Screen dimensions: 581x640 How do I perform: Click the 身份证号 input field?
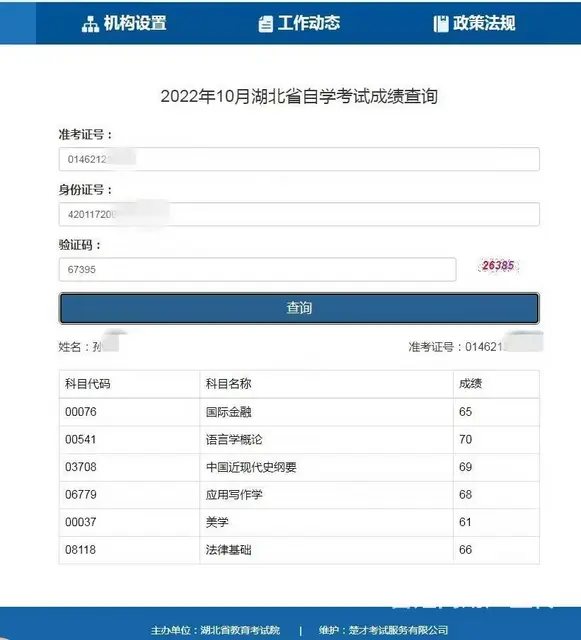coord(299,214)
